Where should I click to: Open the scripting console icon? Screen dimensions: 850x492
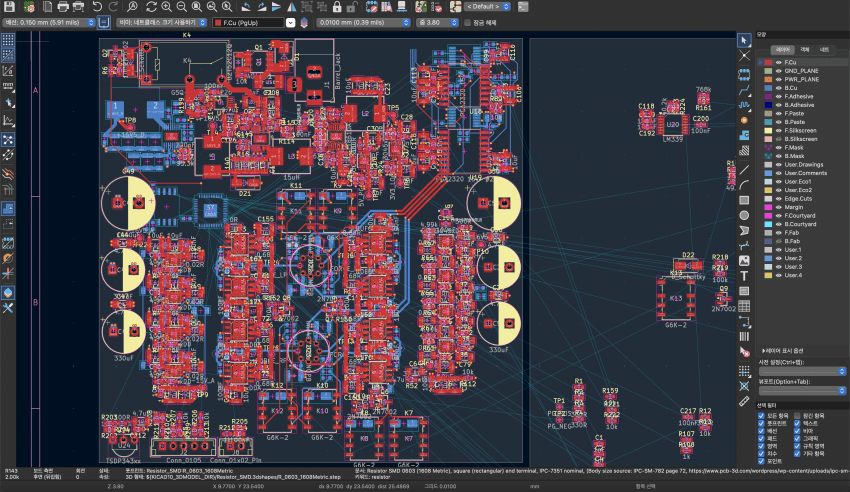coord(523,7)
